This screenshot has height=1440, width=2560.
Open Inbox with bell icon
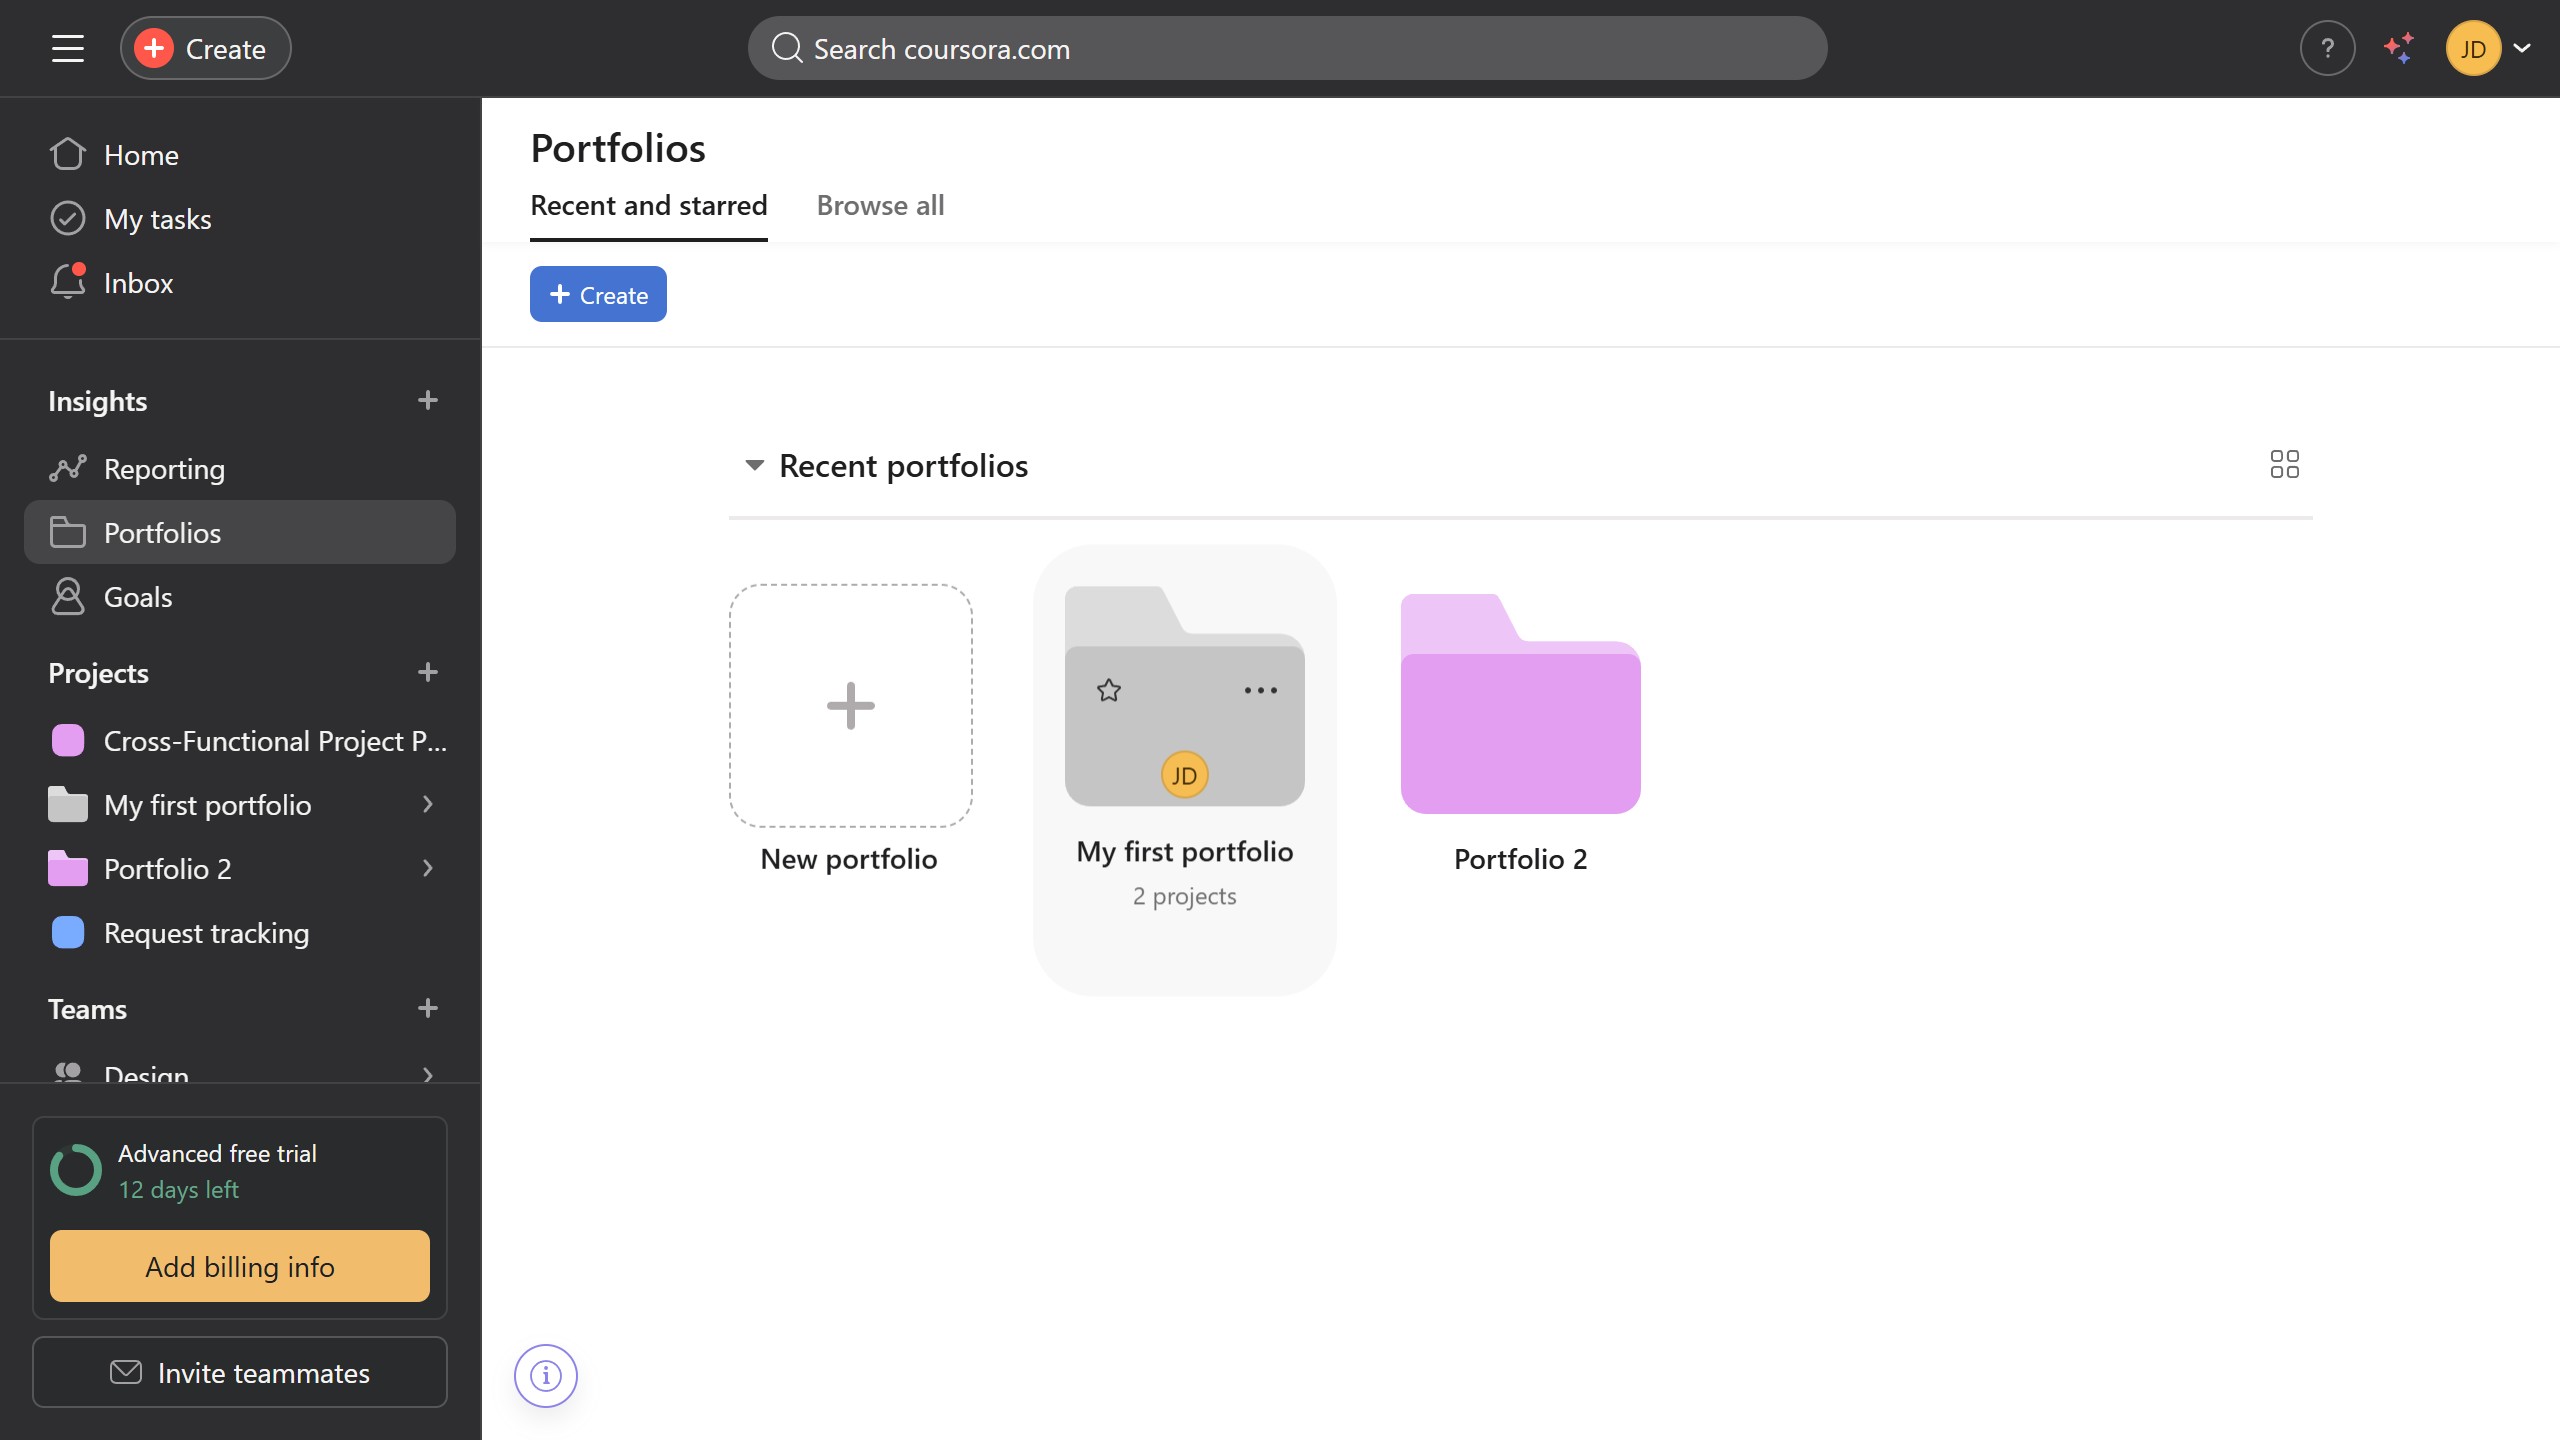tap(138, 283)
